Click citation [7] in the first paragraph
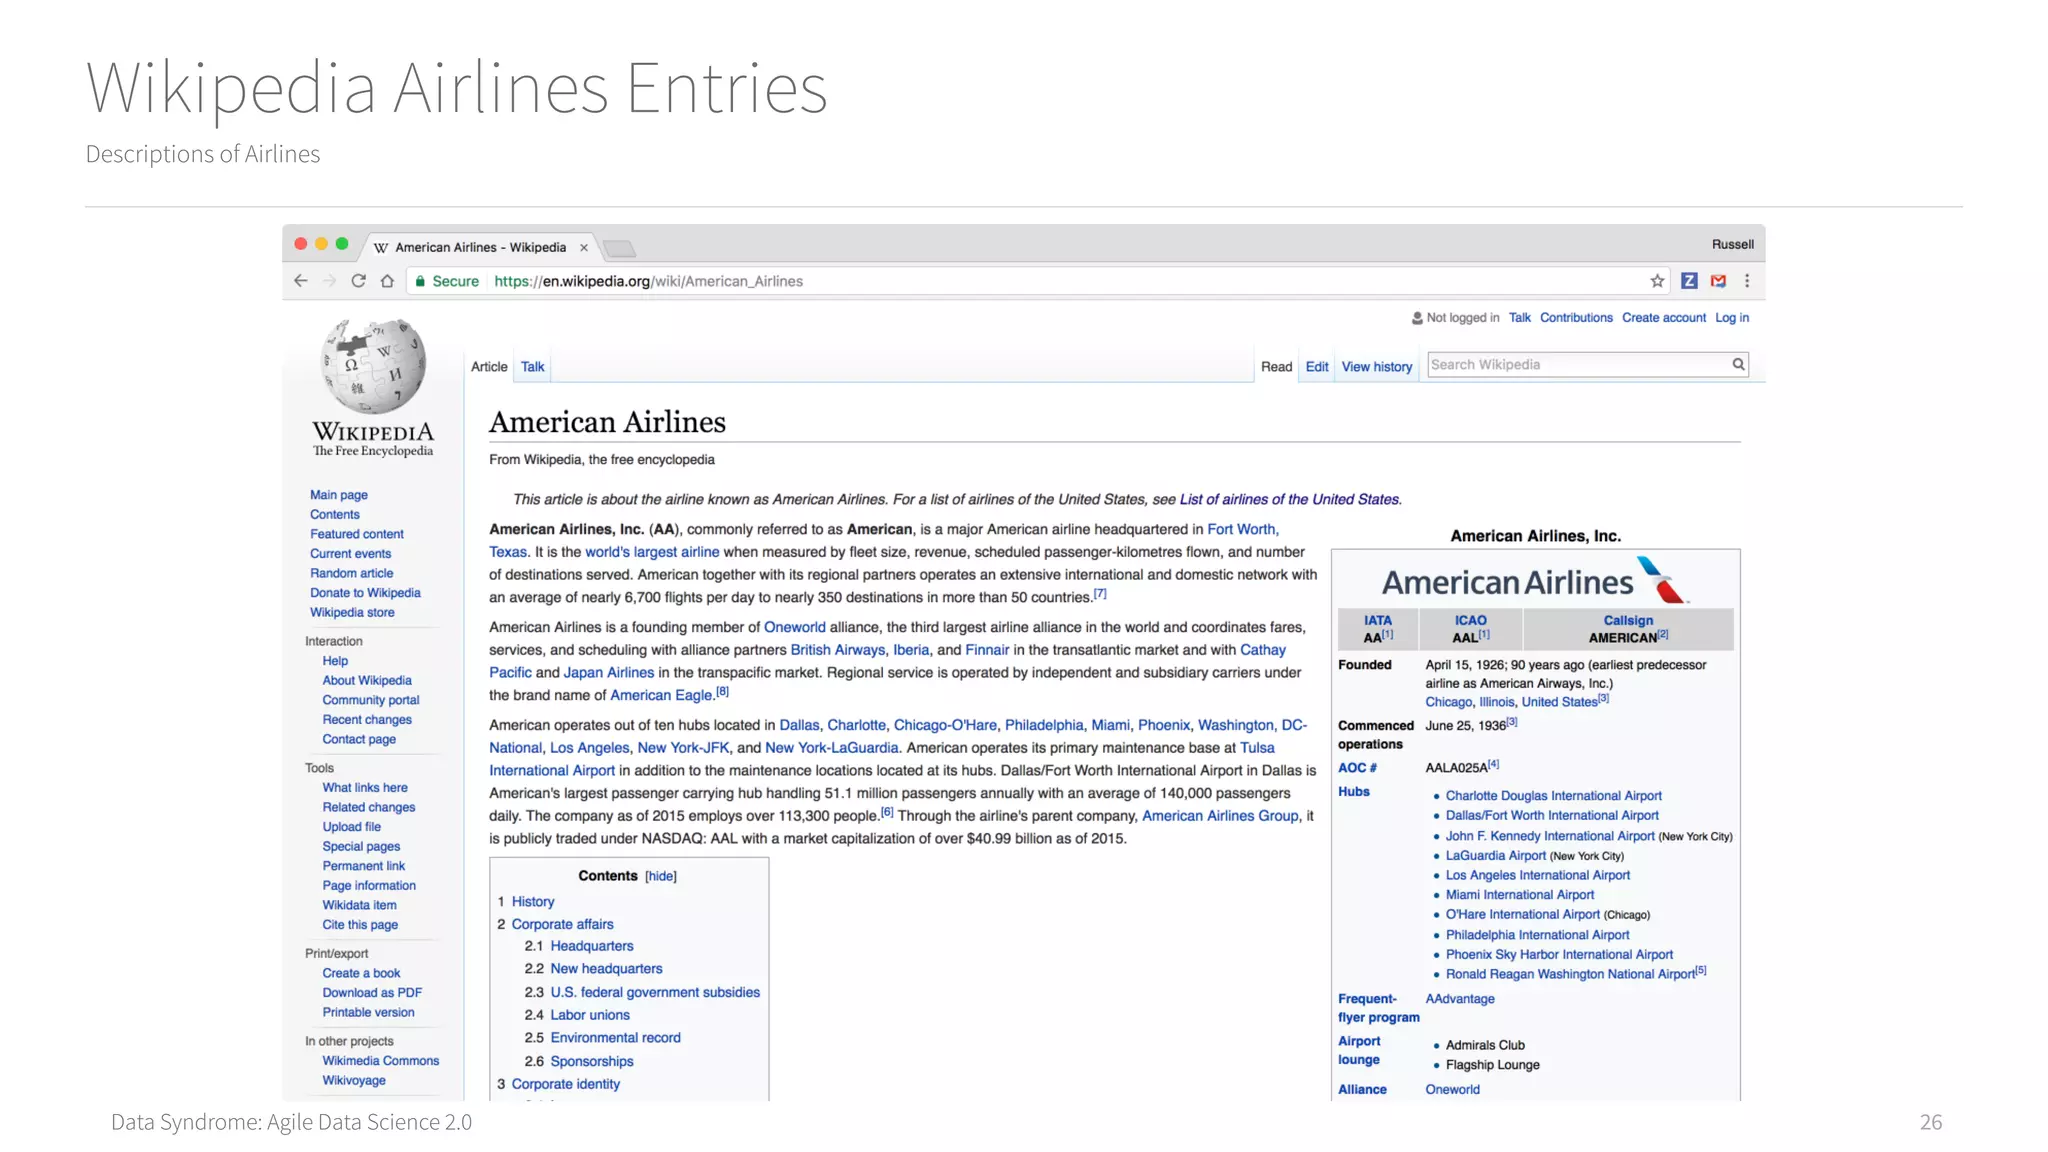 (x=1099, y=594)
